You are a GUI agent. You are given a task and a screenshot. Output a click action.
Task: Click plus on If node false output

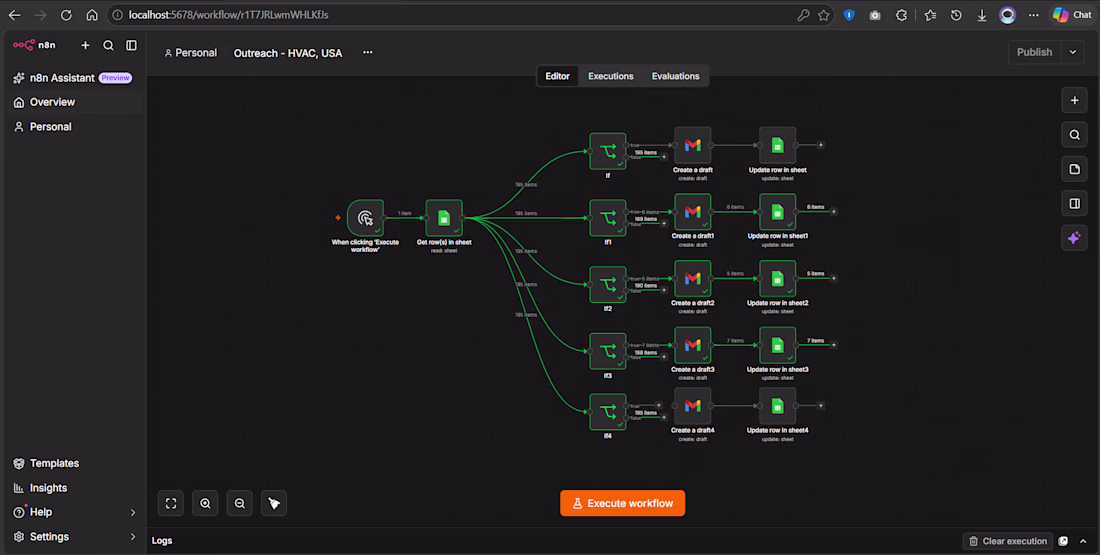click(x=664, y=157)
